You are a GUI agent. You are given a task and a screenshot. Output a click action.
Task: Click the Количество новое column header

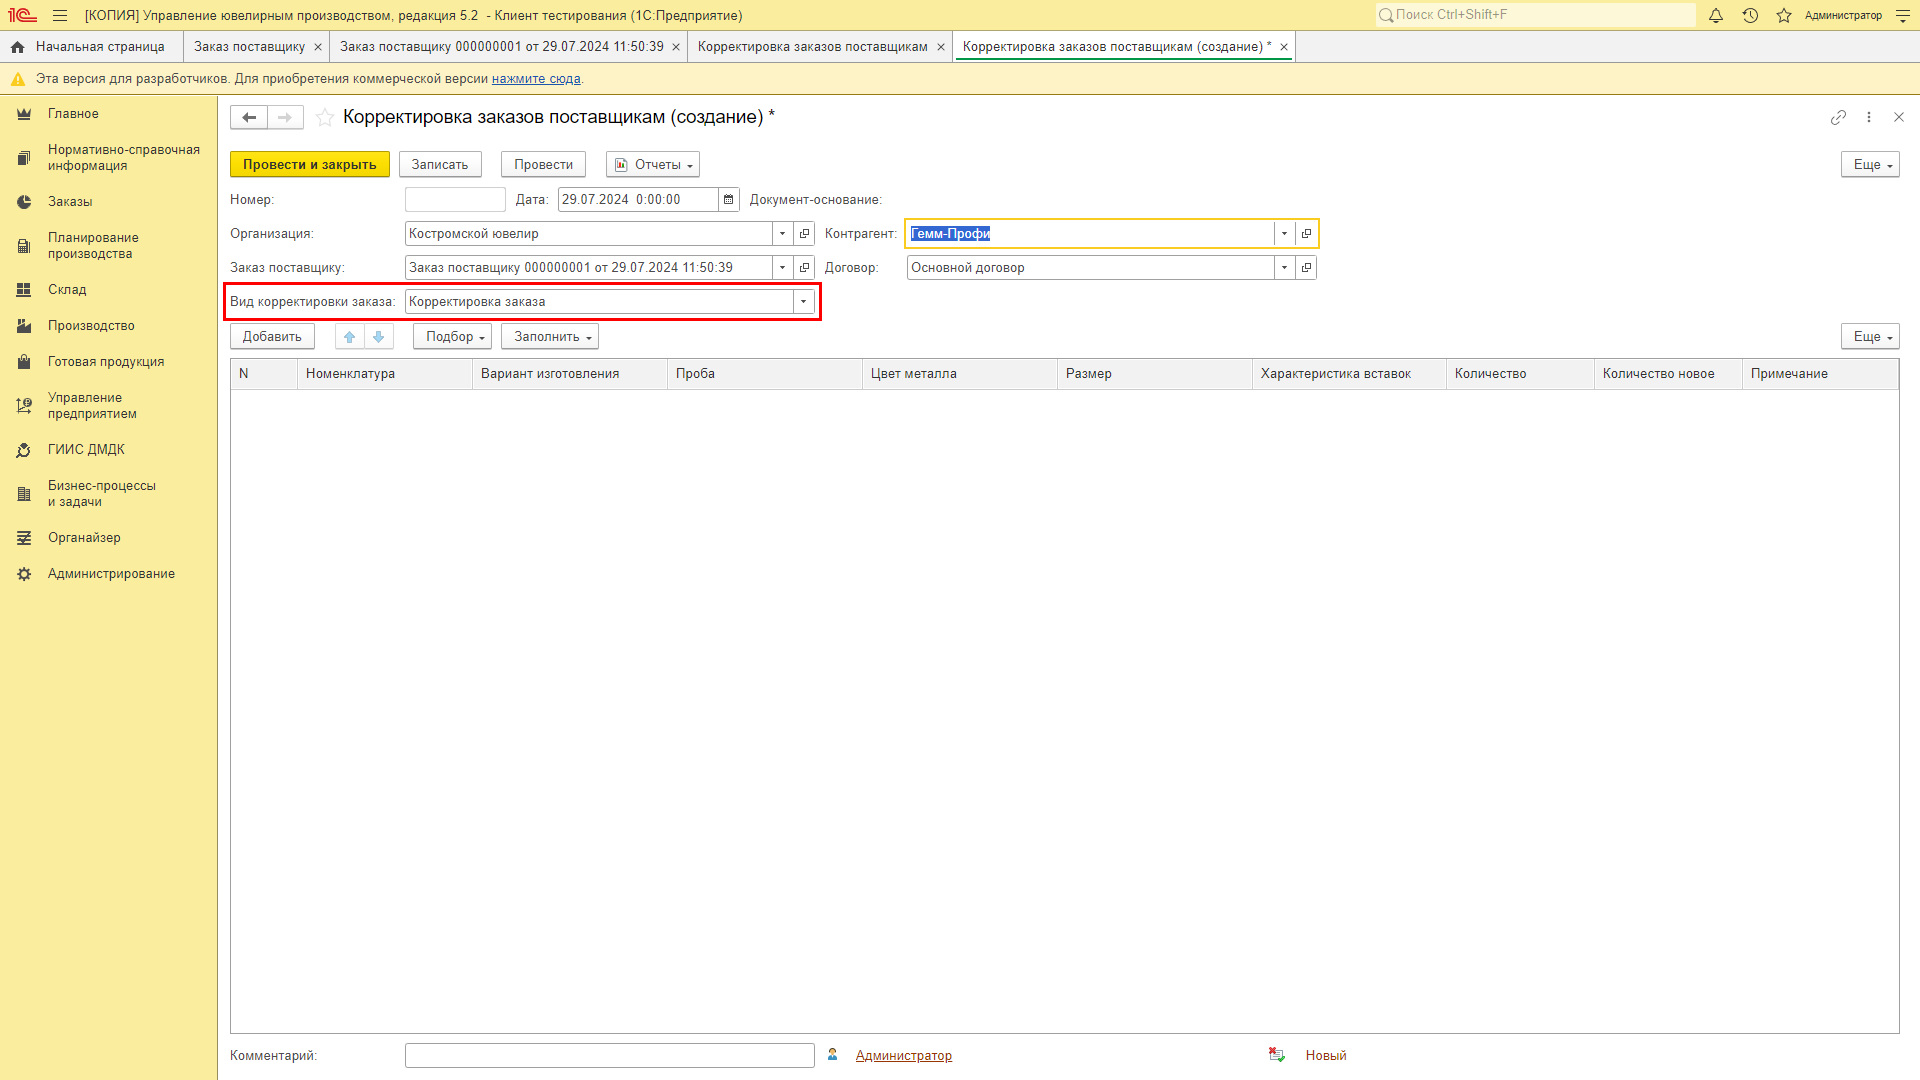click(1668, 374)
